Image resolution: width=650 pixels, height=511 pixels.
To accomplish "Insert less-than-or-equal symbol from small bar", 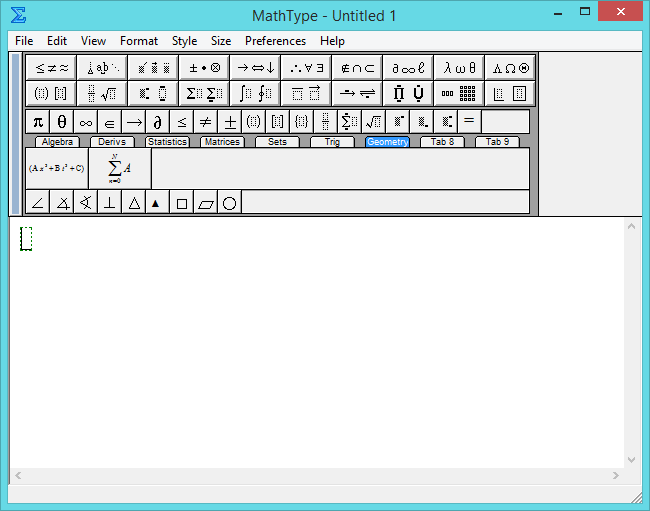I will [182, 122].
